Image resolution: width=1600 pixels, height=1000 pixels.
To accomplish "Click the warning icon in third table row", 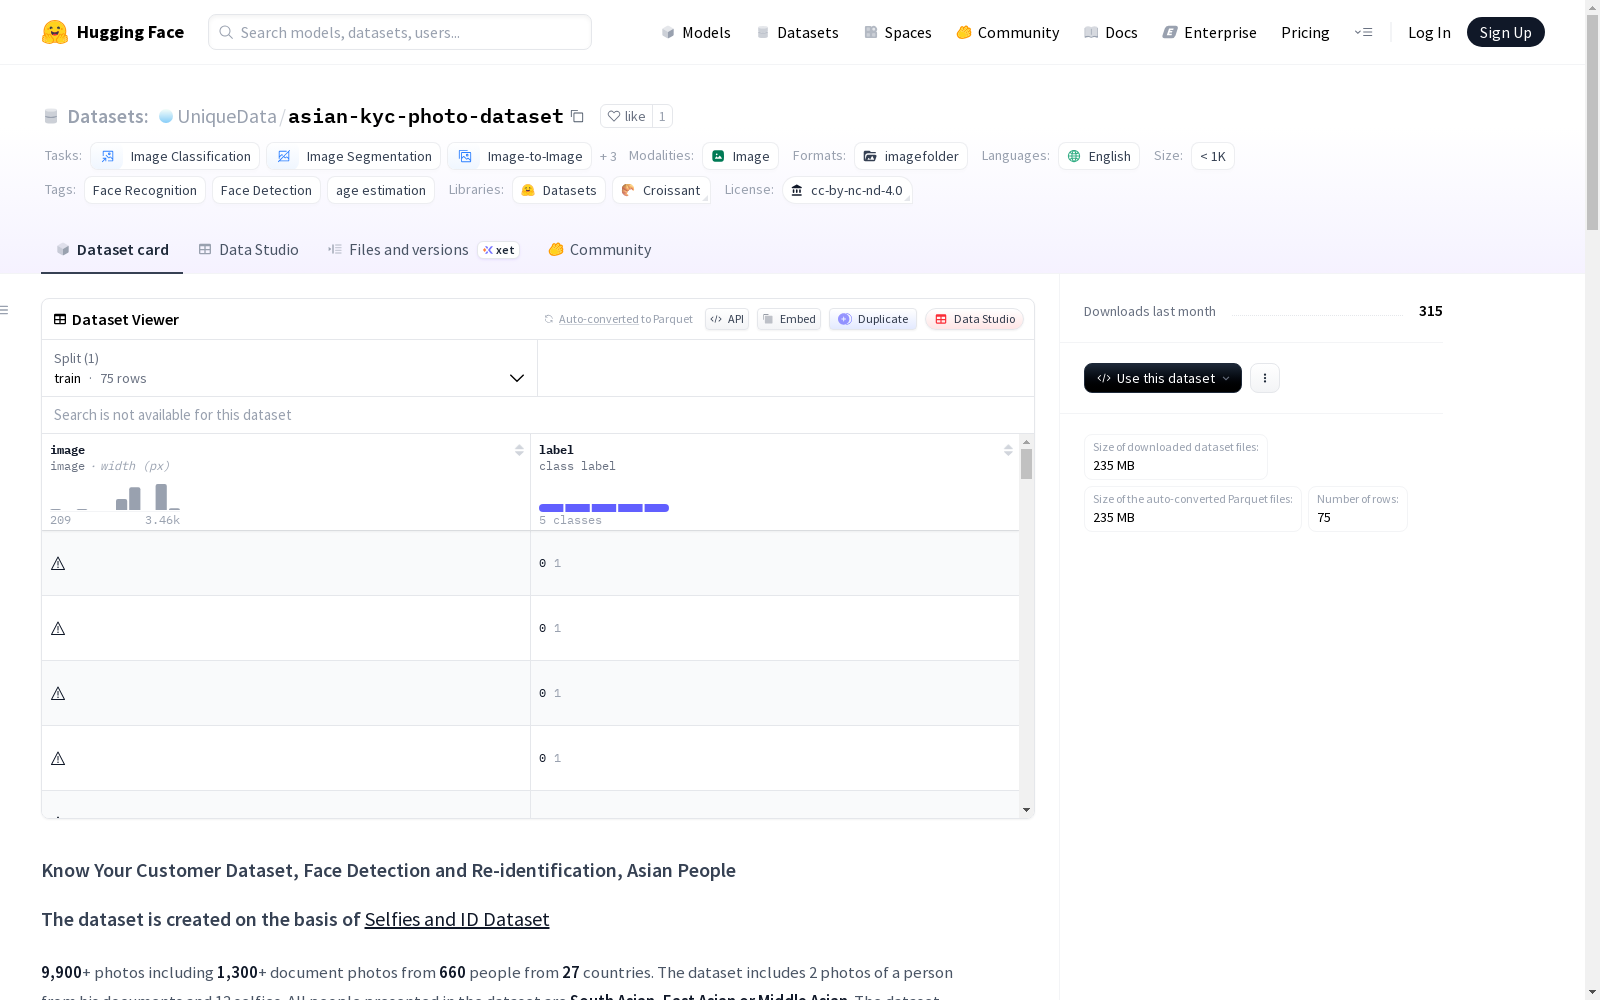I will tap(58, 694).
